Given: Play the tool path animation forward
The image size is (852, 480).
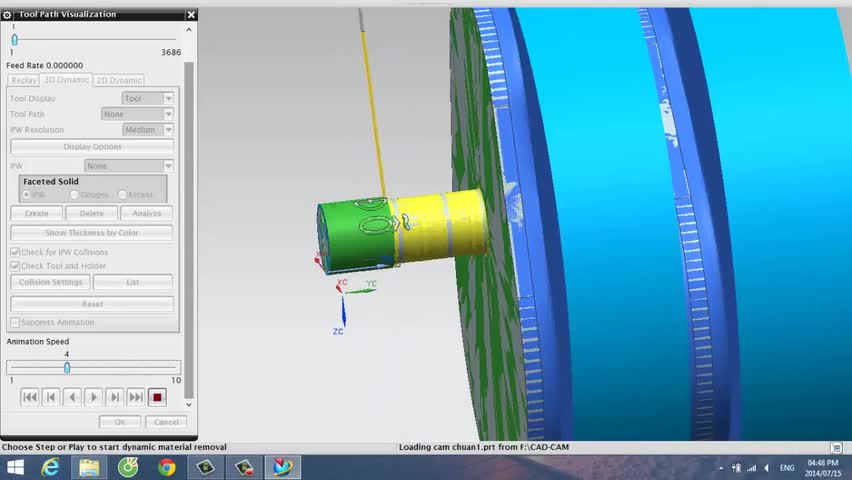Looking at the screenshot, I should click(x=93, y=397).
